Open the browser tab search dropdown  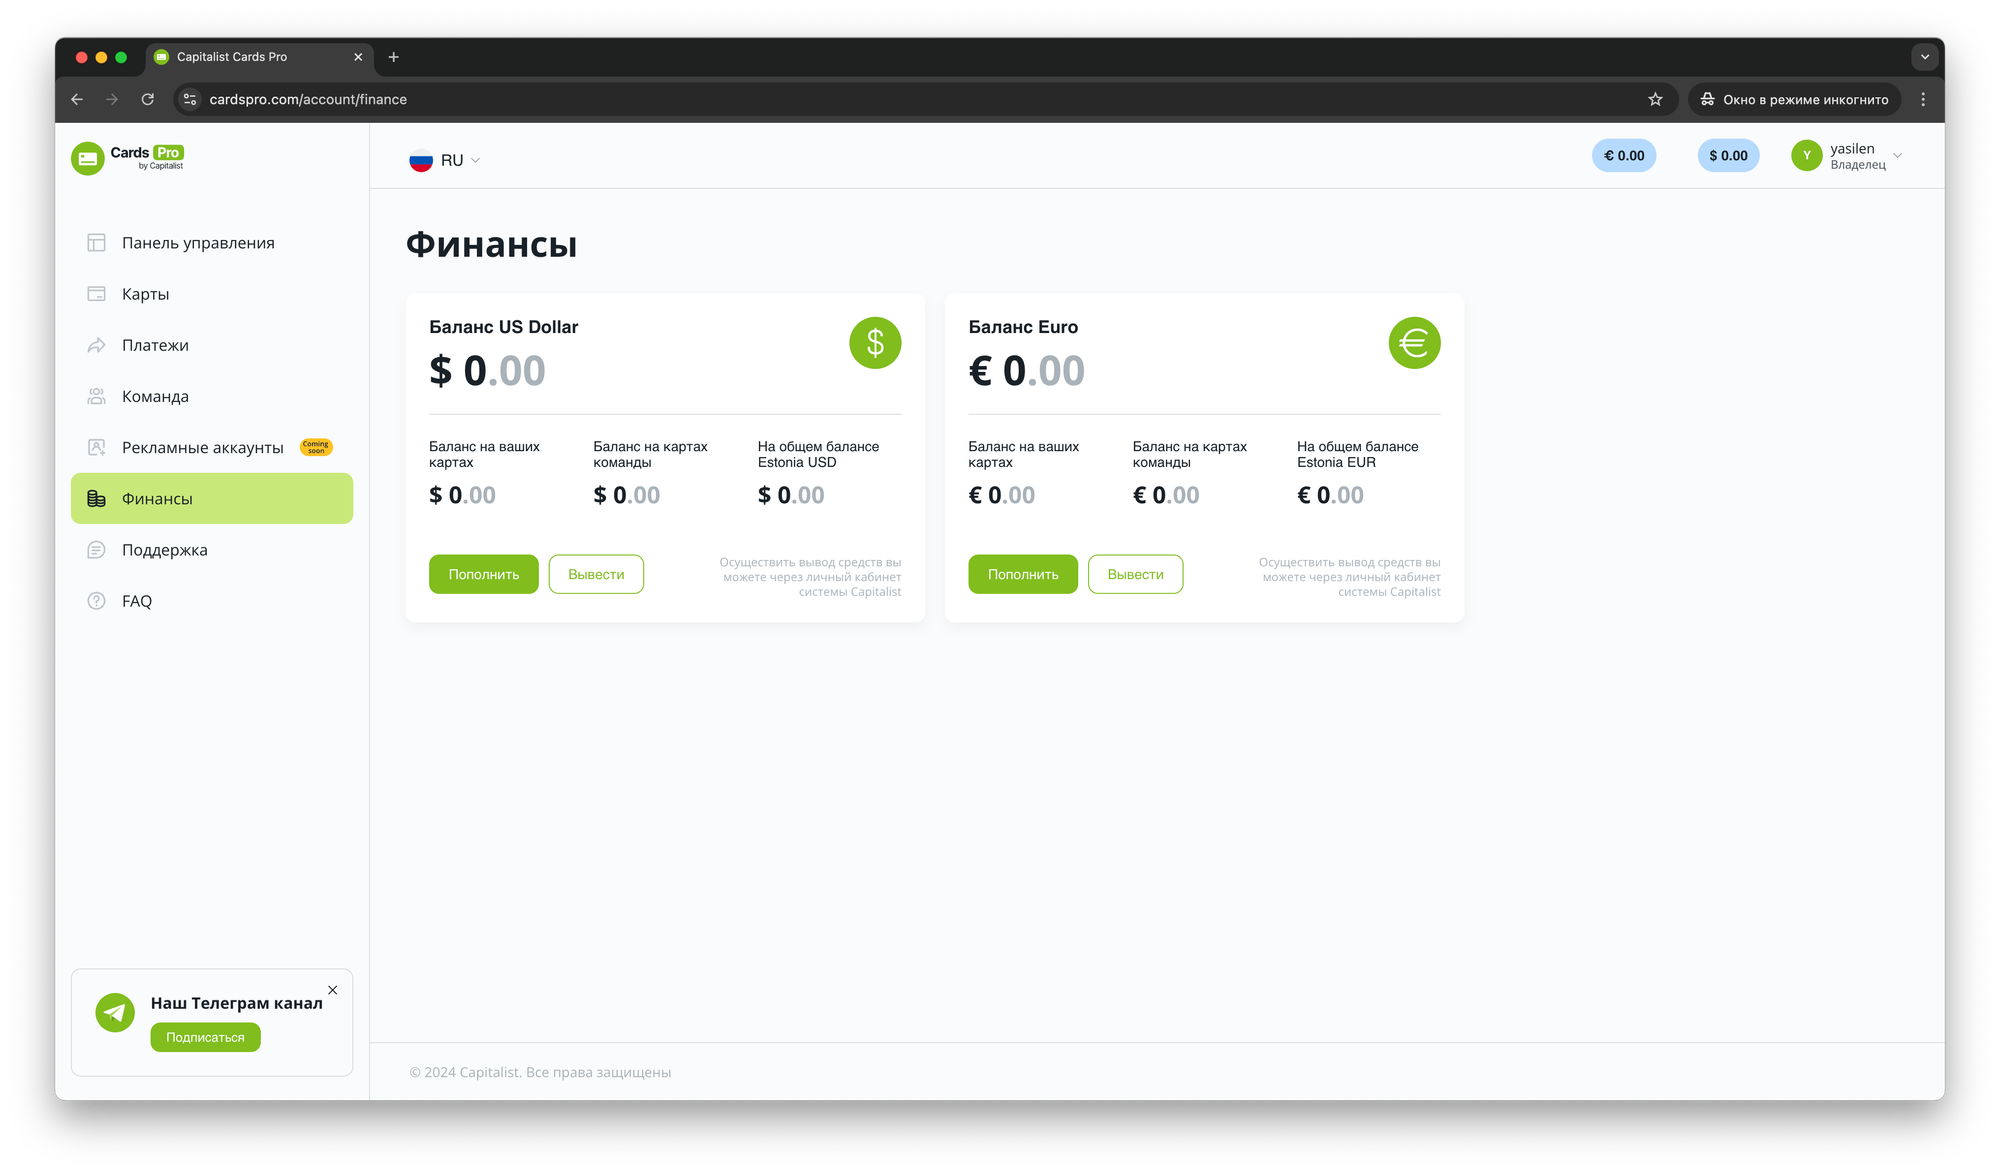click(x=1924, y=57)
